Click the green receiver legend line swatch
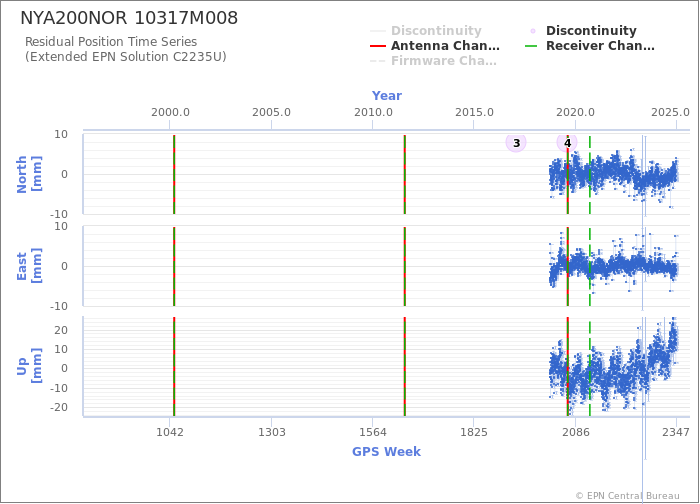This screenshot has height=504, width=700. pyautogui.click(x=531, y=46)
